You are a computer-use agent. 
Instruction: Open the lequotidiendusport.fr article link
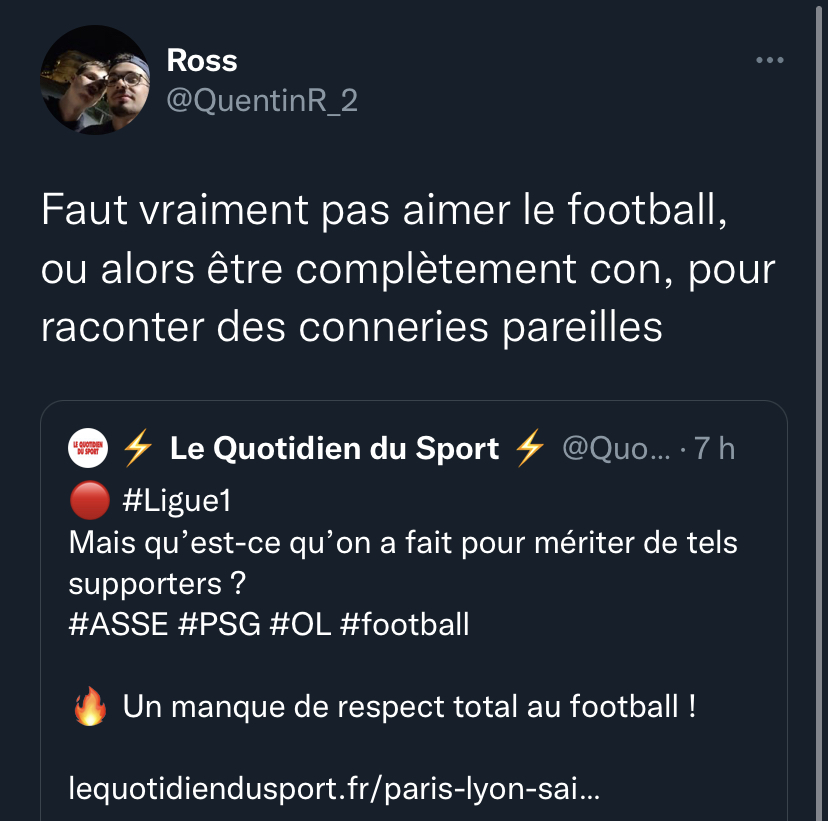coord(334,789)
